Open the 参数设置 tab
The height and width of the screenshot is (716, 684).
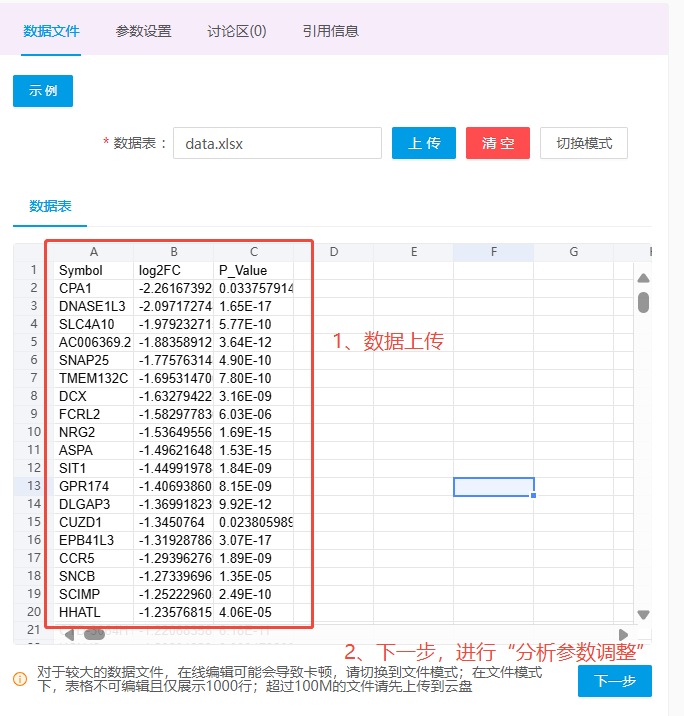click(x=143, y=31)
